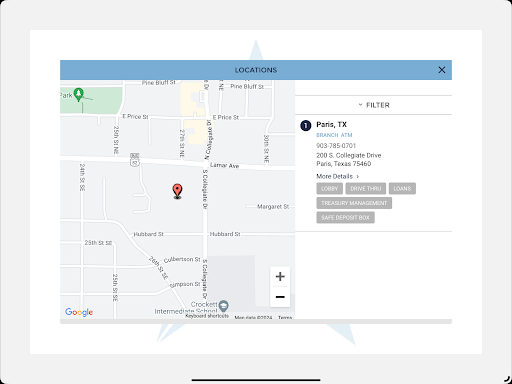Close the Locations dialog with the X
This screenshot has height=384, width=512.
[x=442, y=70]
